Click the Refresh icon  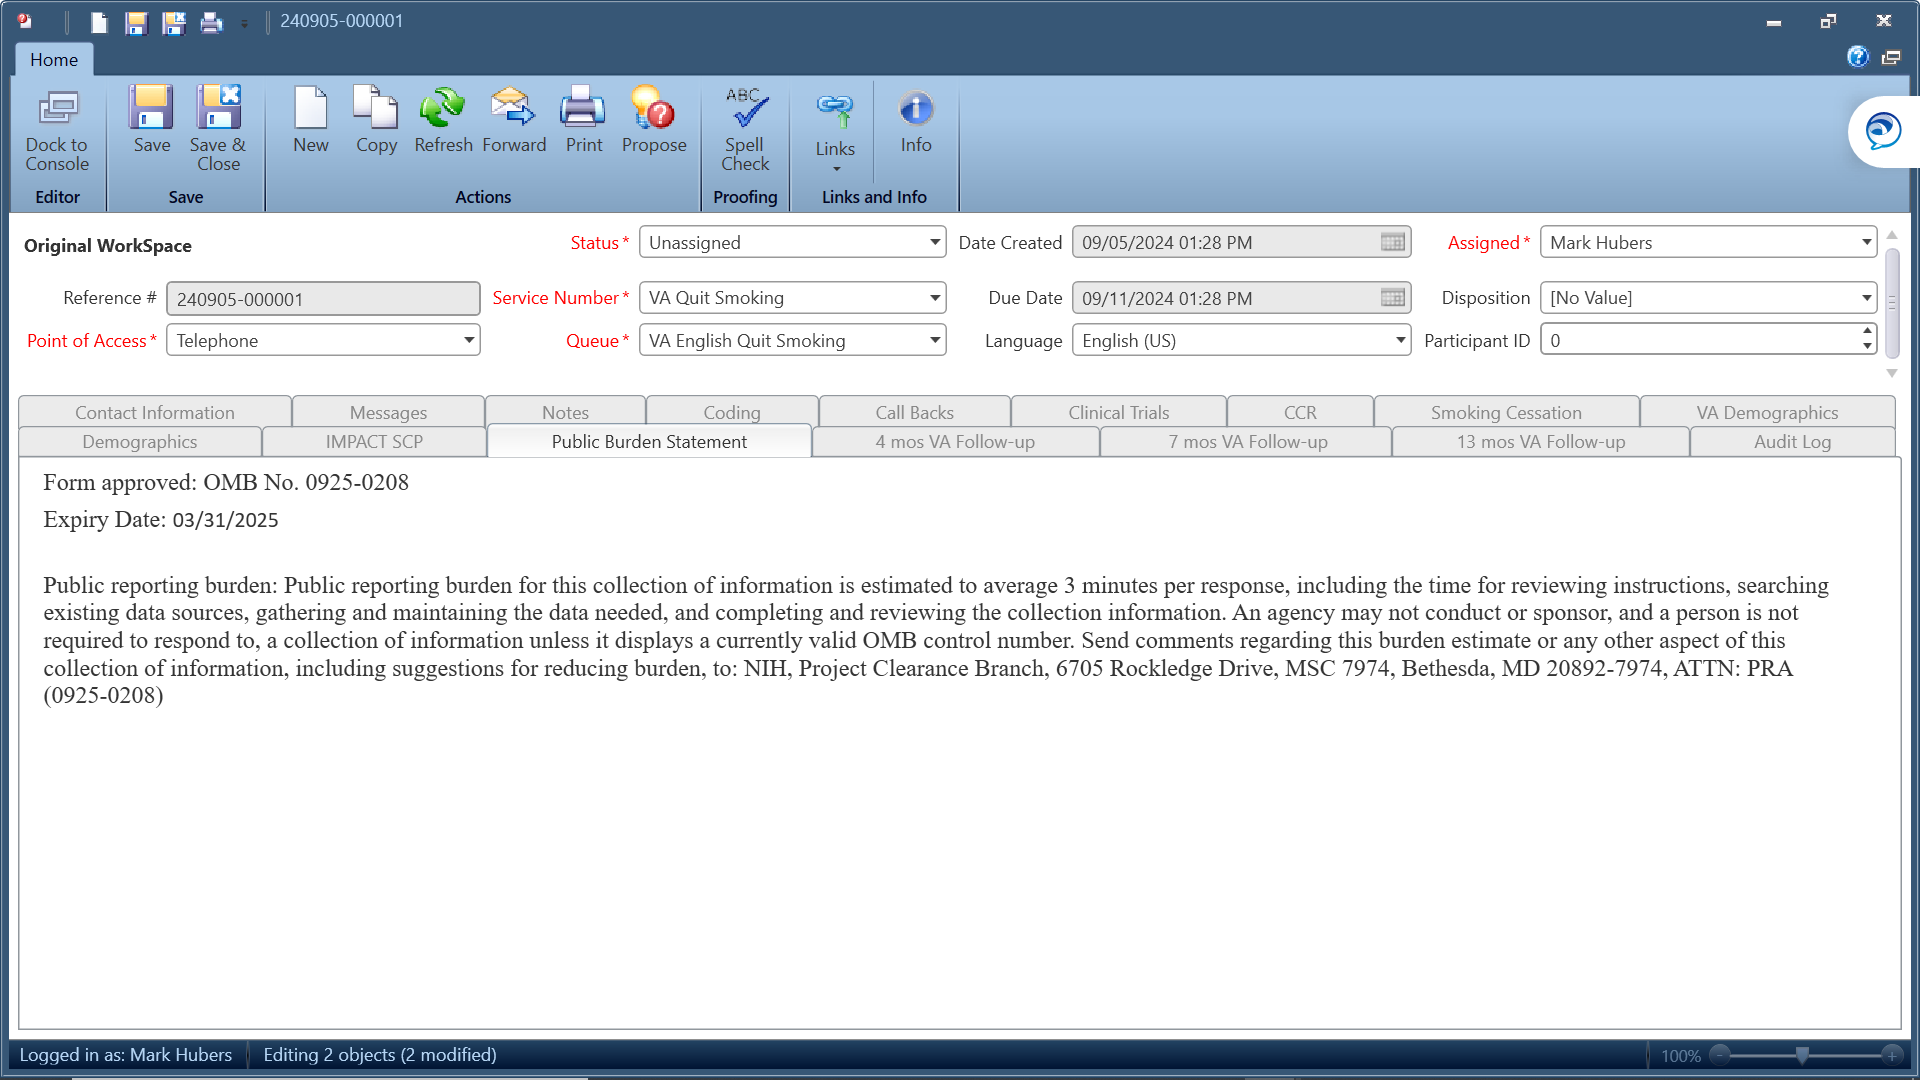click(x=443, y=110)
